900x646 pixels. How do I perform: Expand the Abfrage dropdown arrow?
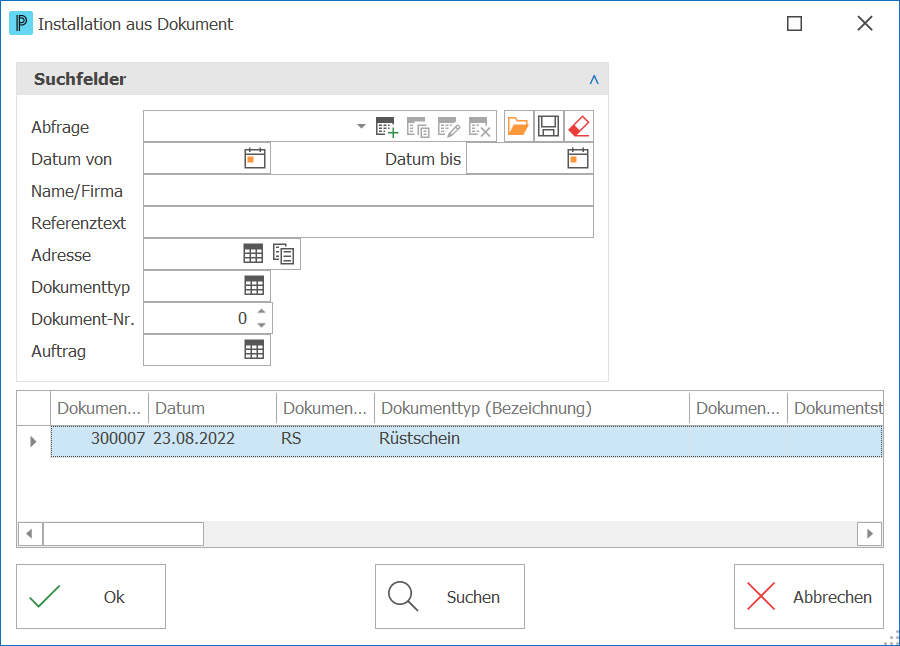[x=361, y=126]
